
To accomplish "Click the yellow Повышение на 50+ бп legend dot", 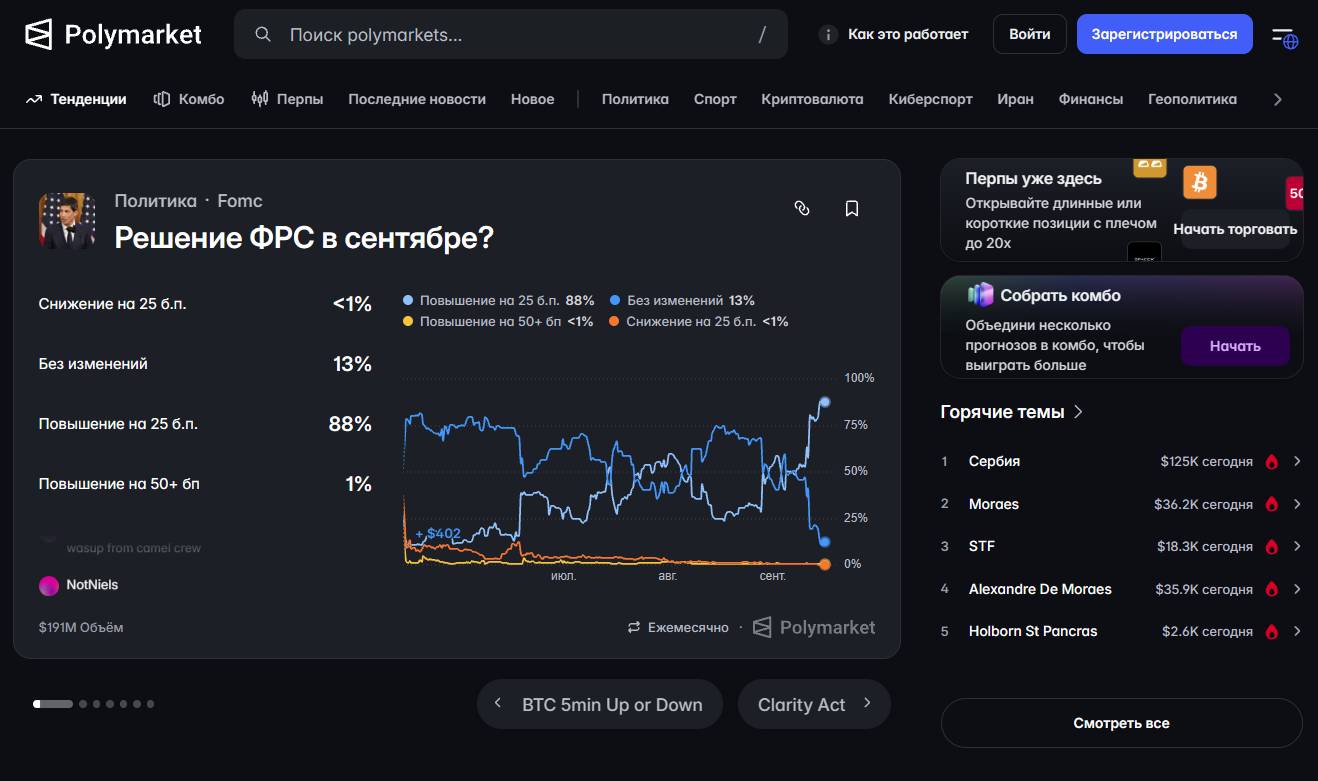I will [x=407, y=321].
